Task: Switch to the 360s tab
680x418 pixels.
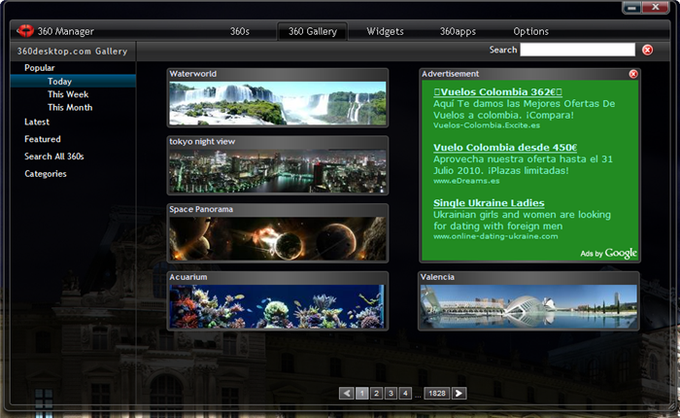Action: (x=240, y=31)
